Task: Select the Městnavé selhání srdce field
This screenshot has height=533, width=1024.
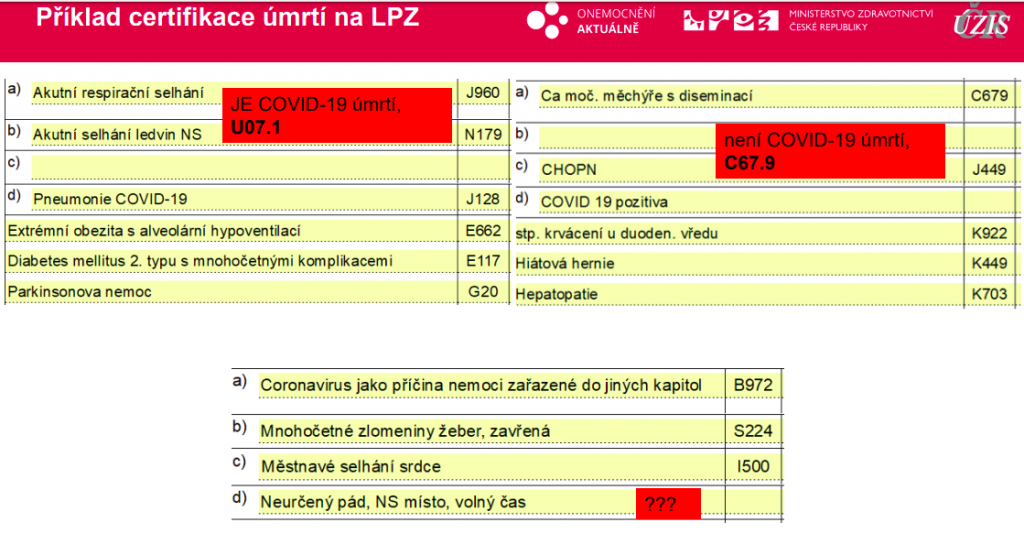Action: click(x=350, y=467)
